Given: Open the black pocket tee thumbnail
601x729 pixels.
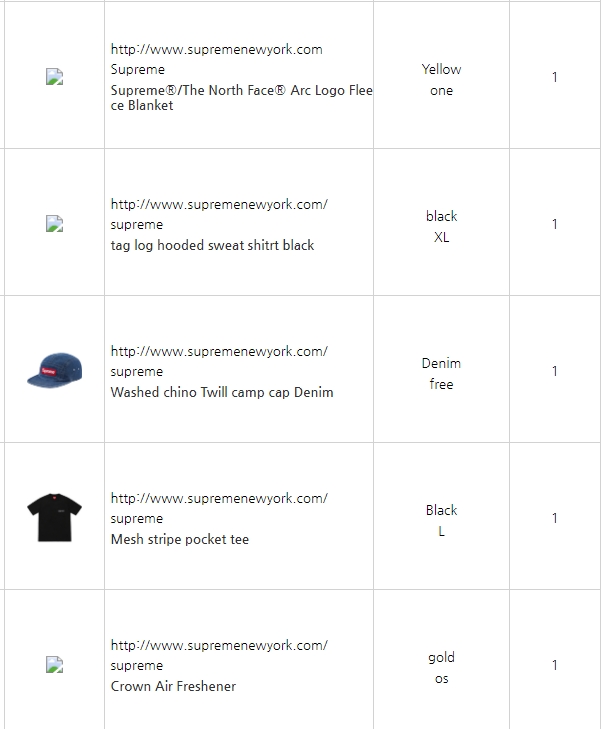Looking at the screenshot, I should pos(54,517).
